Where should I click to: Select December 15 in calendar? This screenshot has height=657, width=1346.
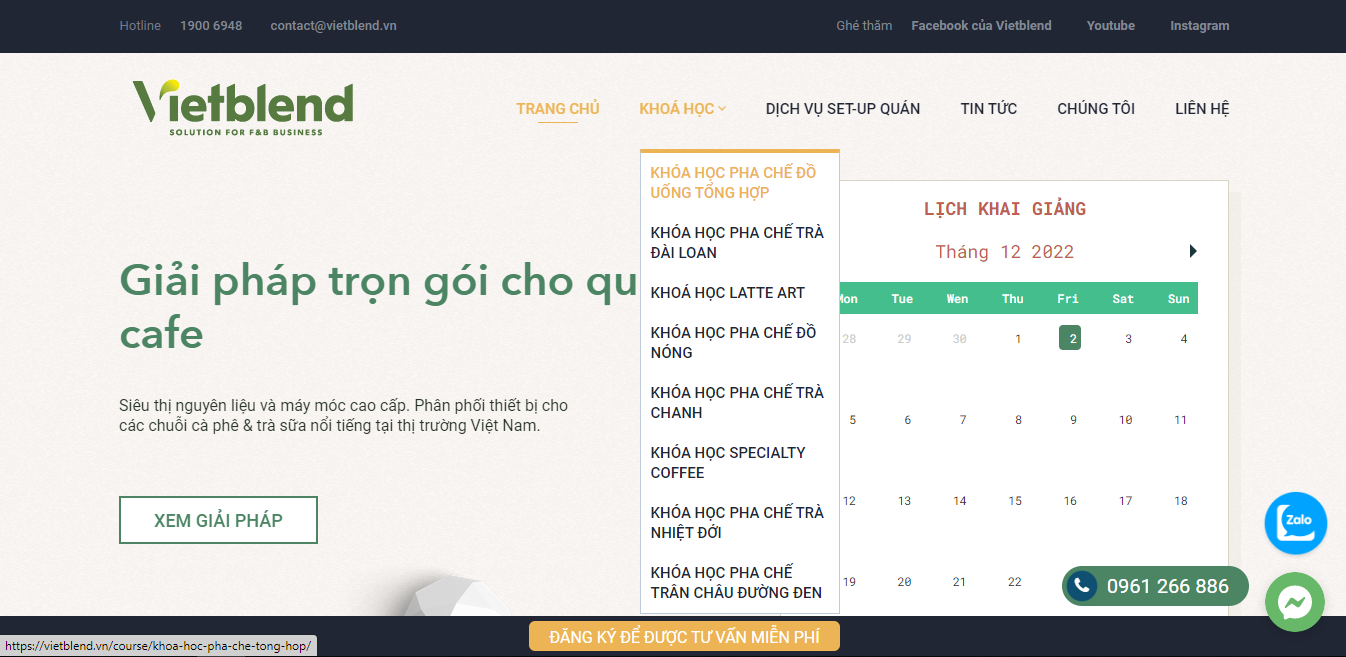(1015, 501)
